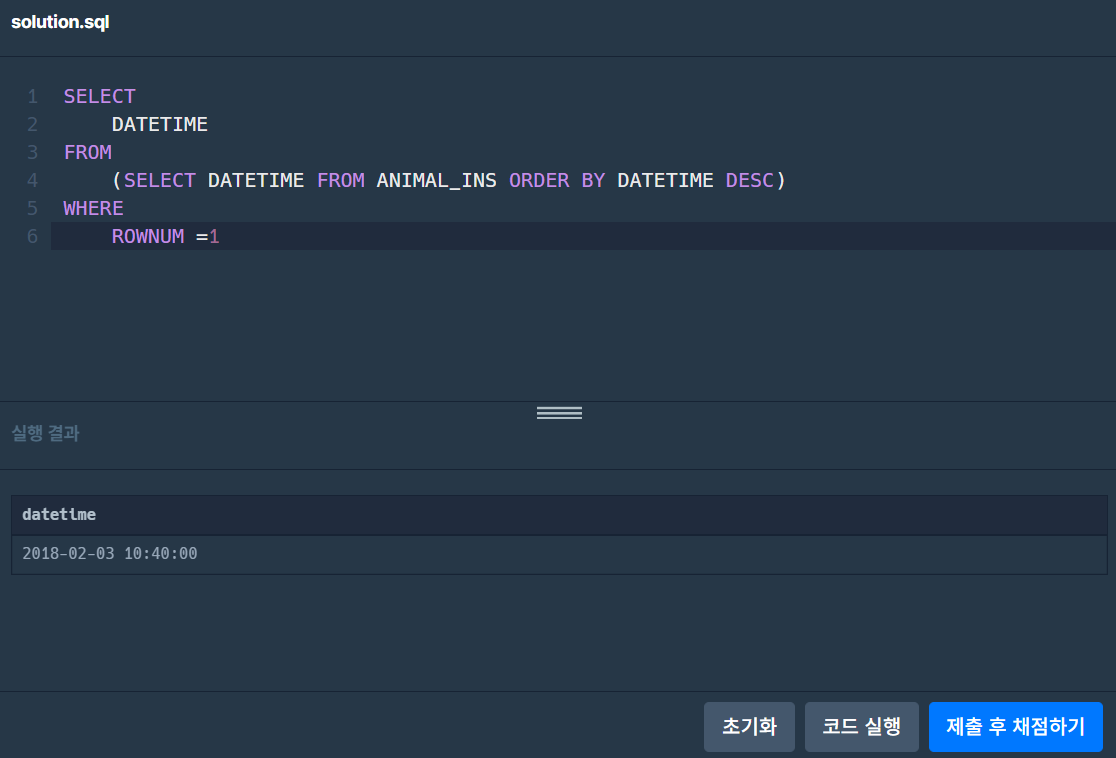Click line number 4 in the gutter
Viewport: 1116px width, 758px height.
32,180
